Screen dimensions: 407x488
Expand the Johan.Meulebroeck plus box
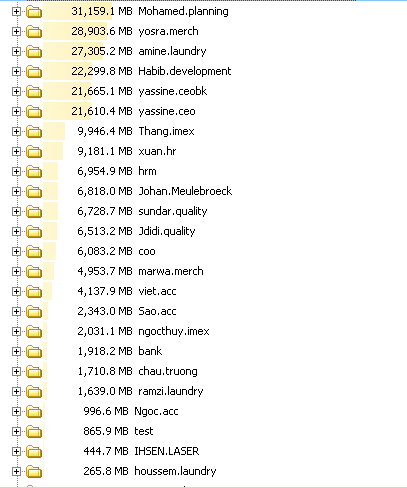click(16, 192)
